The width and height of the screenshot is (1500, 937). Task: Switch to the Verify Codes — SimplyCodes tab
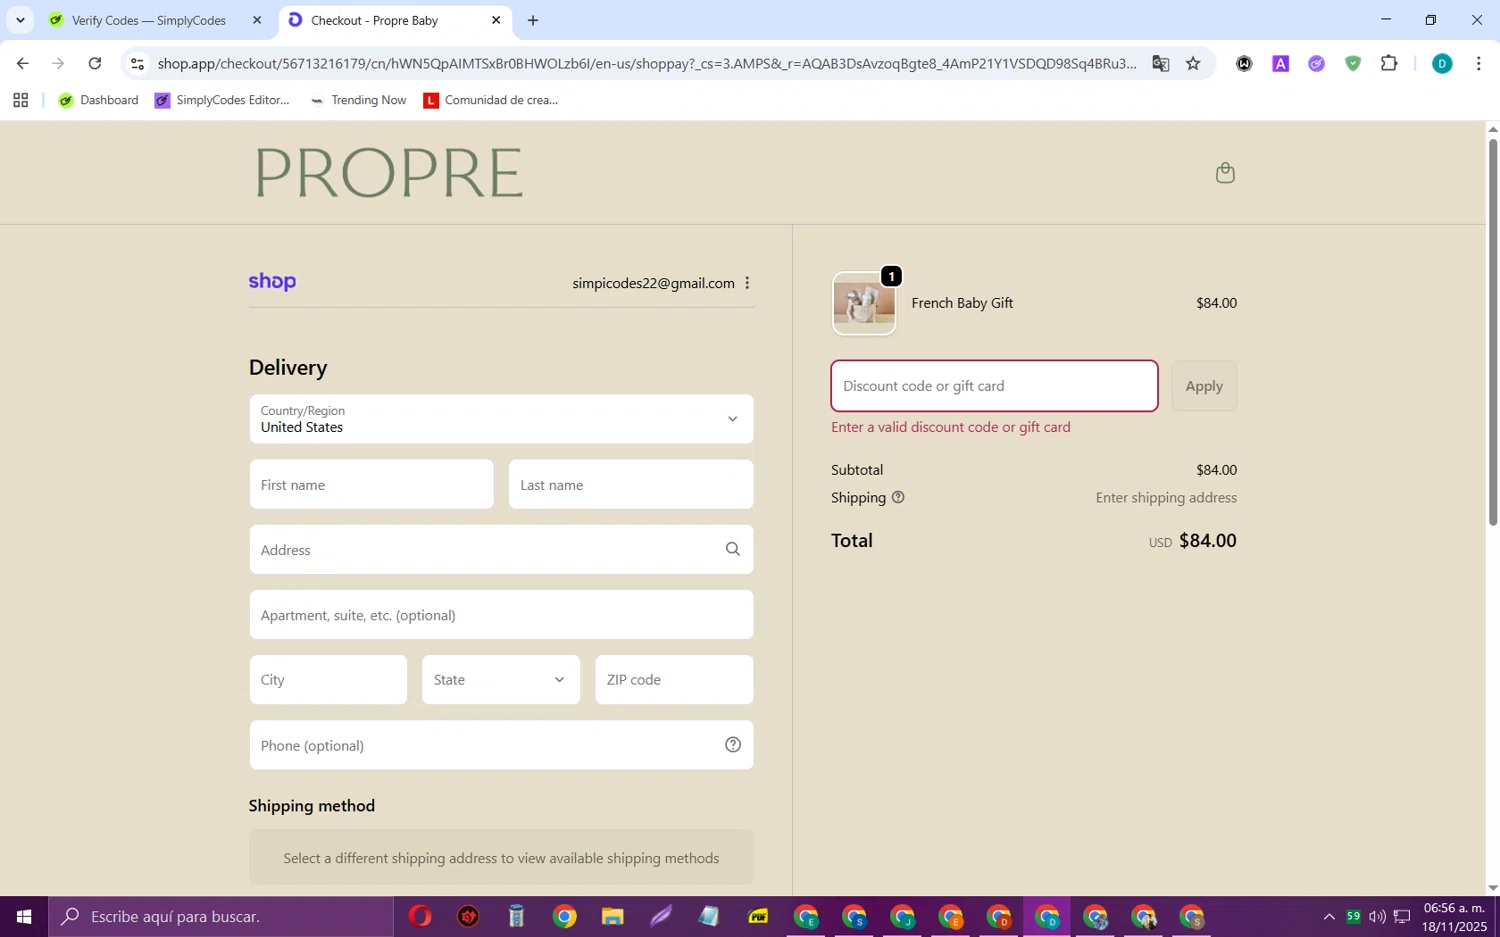pos(148,20)
